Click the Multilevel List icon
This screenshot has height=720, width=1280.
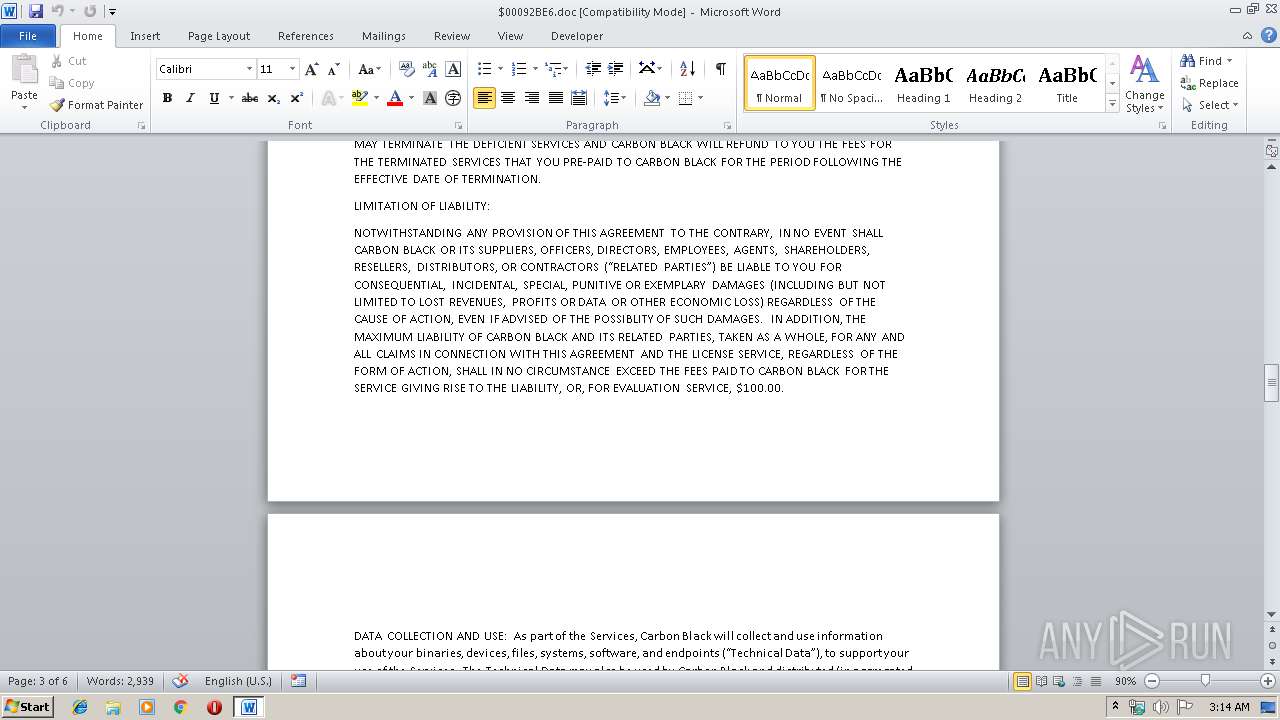pos(553,69)
